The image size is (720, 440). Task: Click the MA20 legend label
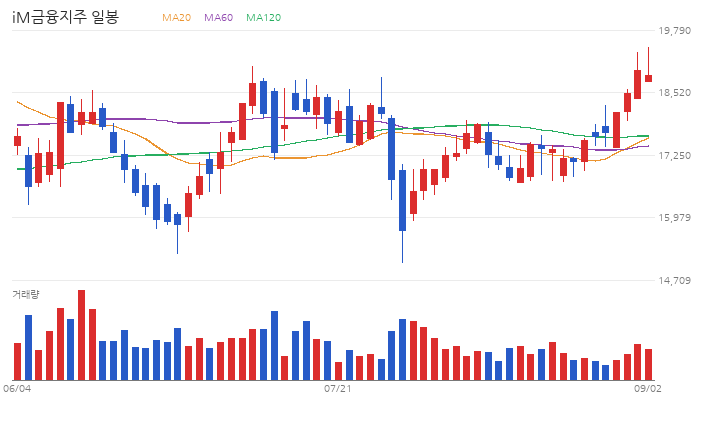coord(176,17)
